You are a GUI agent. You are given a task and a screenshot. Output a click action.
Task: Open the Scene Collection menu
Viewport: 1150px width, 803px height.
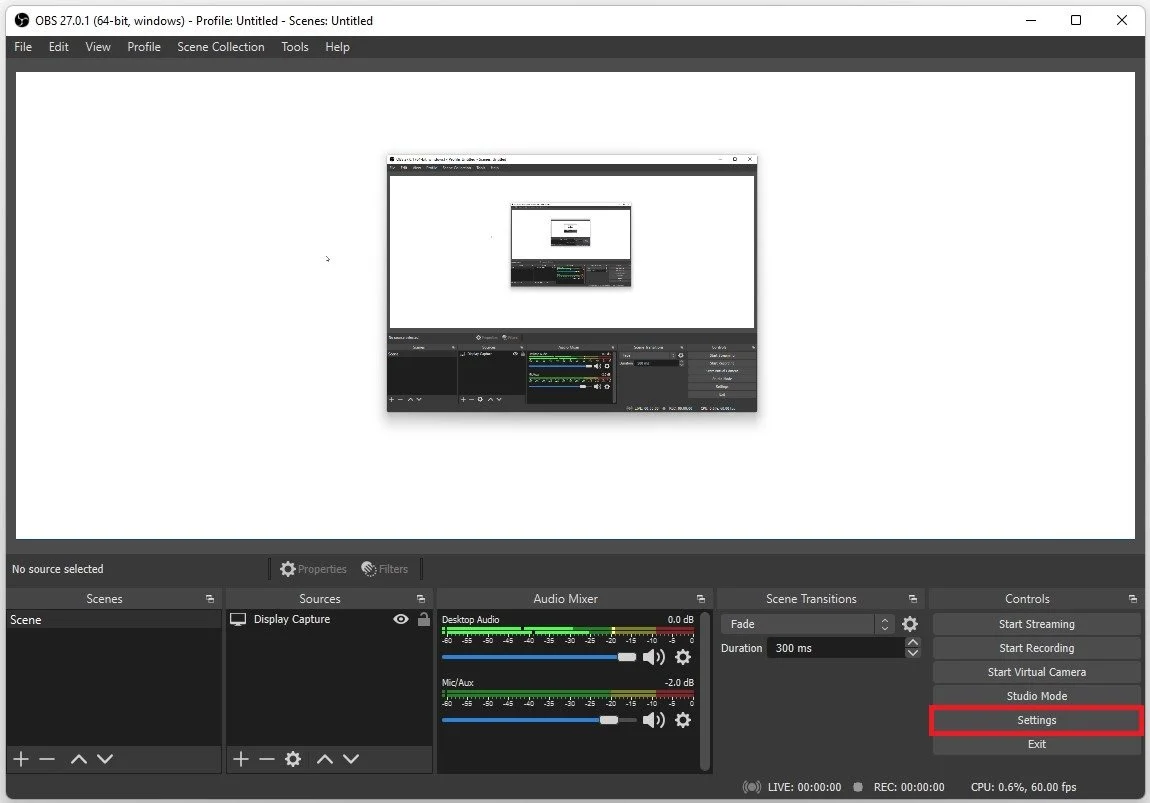220,46
